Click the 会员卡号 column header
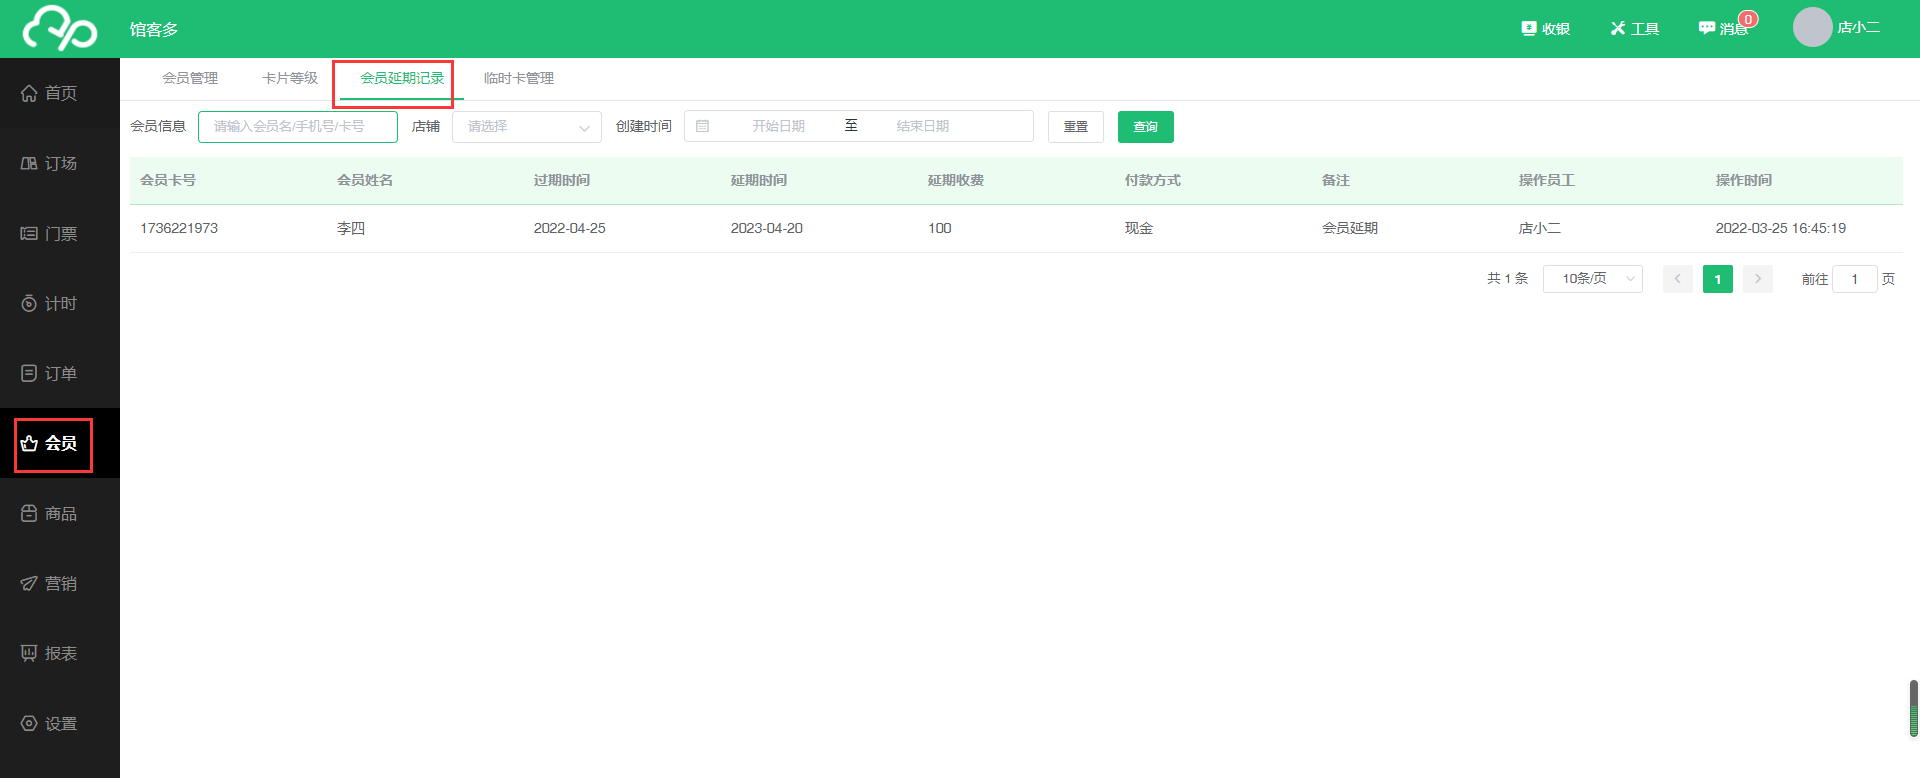This screenshot has height=778, width=1920. tap(168, 180)
